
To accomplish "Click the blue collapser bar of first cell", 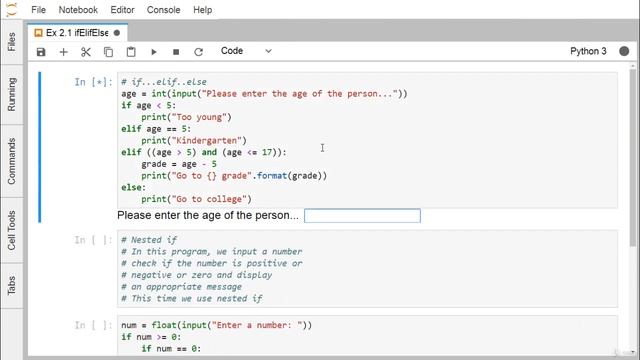I will pyautogui.click(x=40, y=147).
